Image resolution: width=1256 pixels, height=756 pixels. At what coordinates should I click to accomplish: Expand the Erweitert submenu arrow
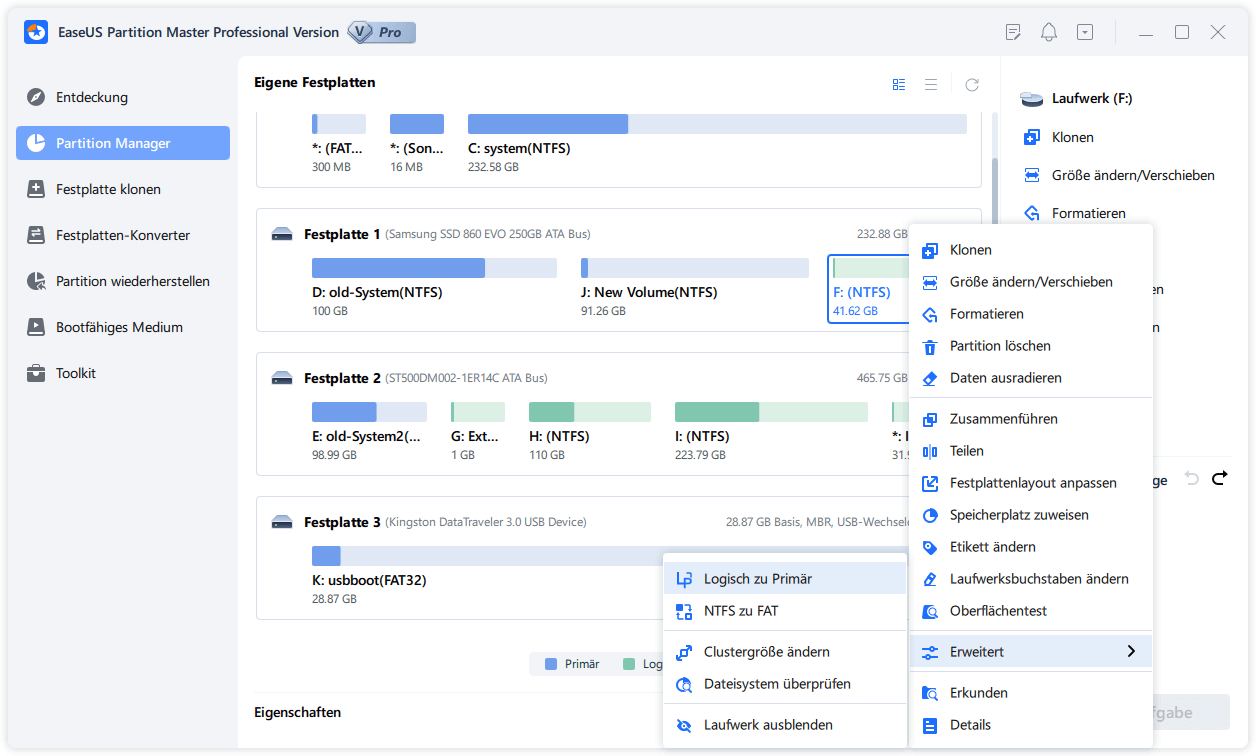pos(1131,651)
